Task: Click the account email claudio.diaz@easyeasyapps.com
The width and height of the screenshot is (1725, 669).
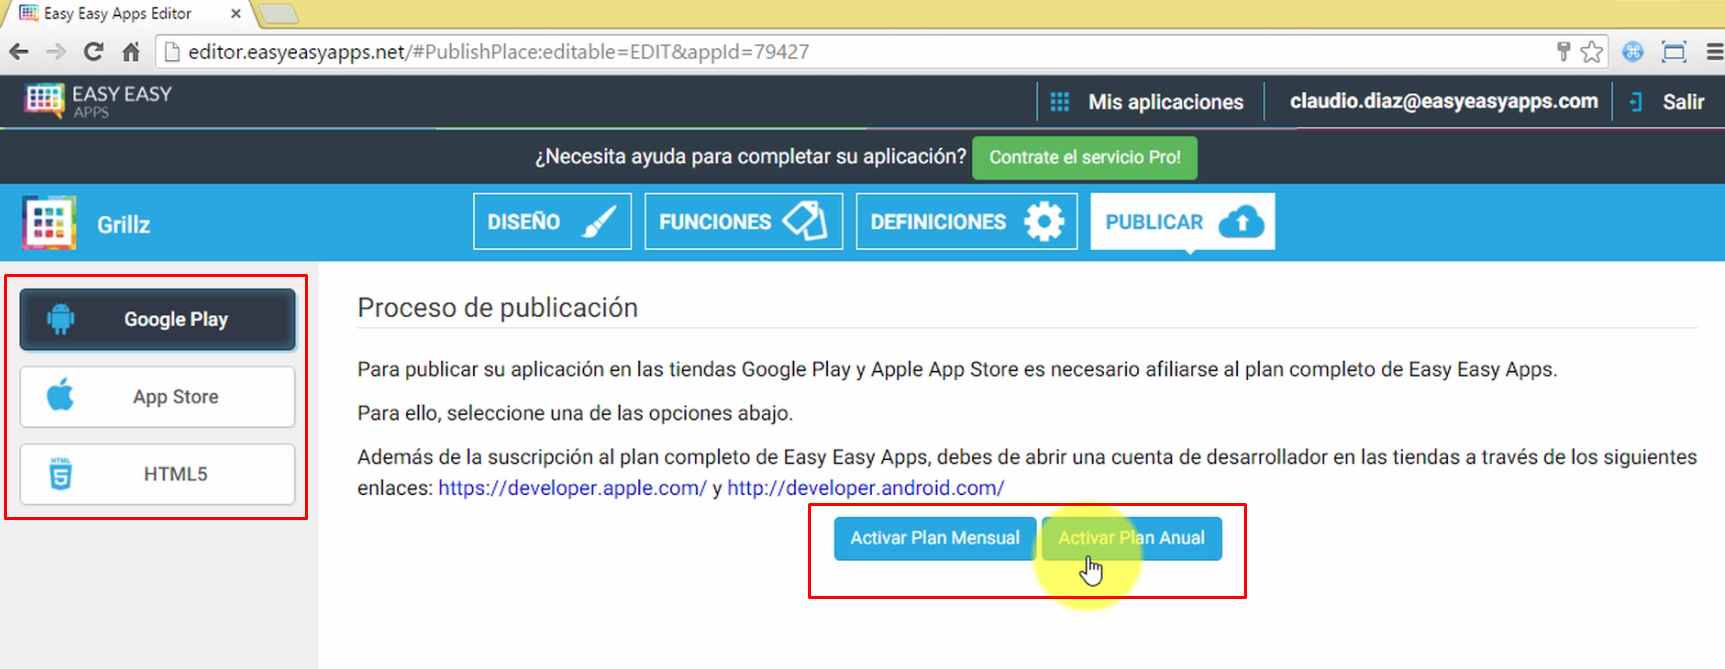Action: point(1444,101)
